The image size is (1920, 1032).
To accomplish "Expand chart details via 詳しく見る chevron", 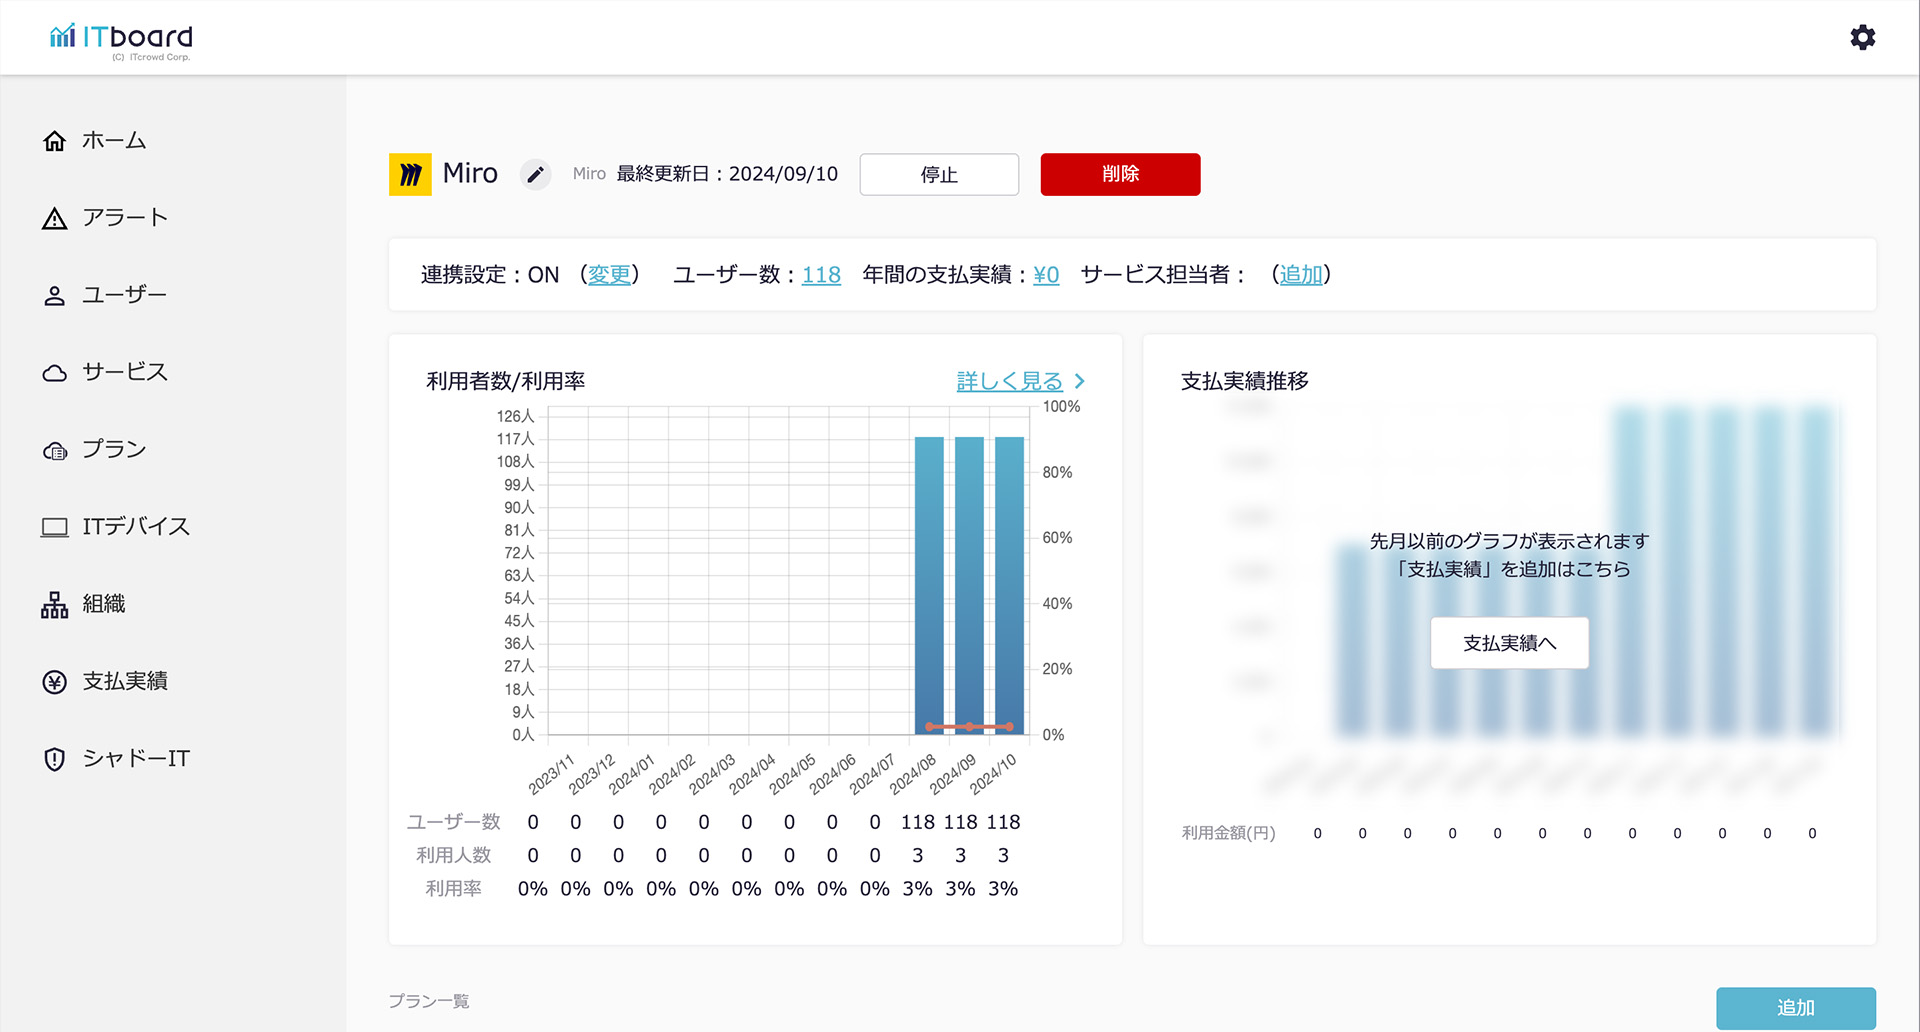I will pos(1079,381).
